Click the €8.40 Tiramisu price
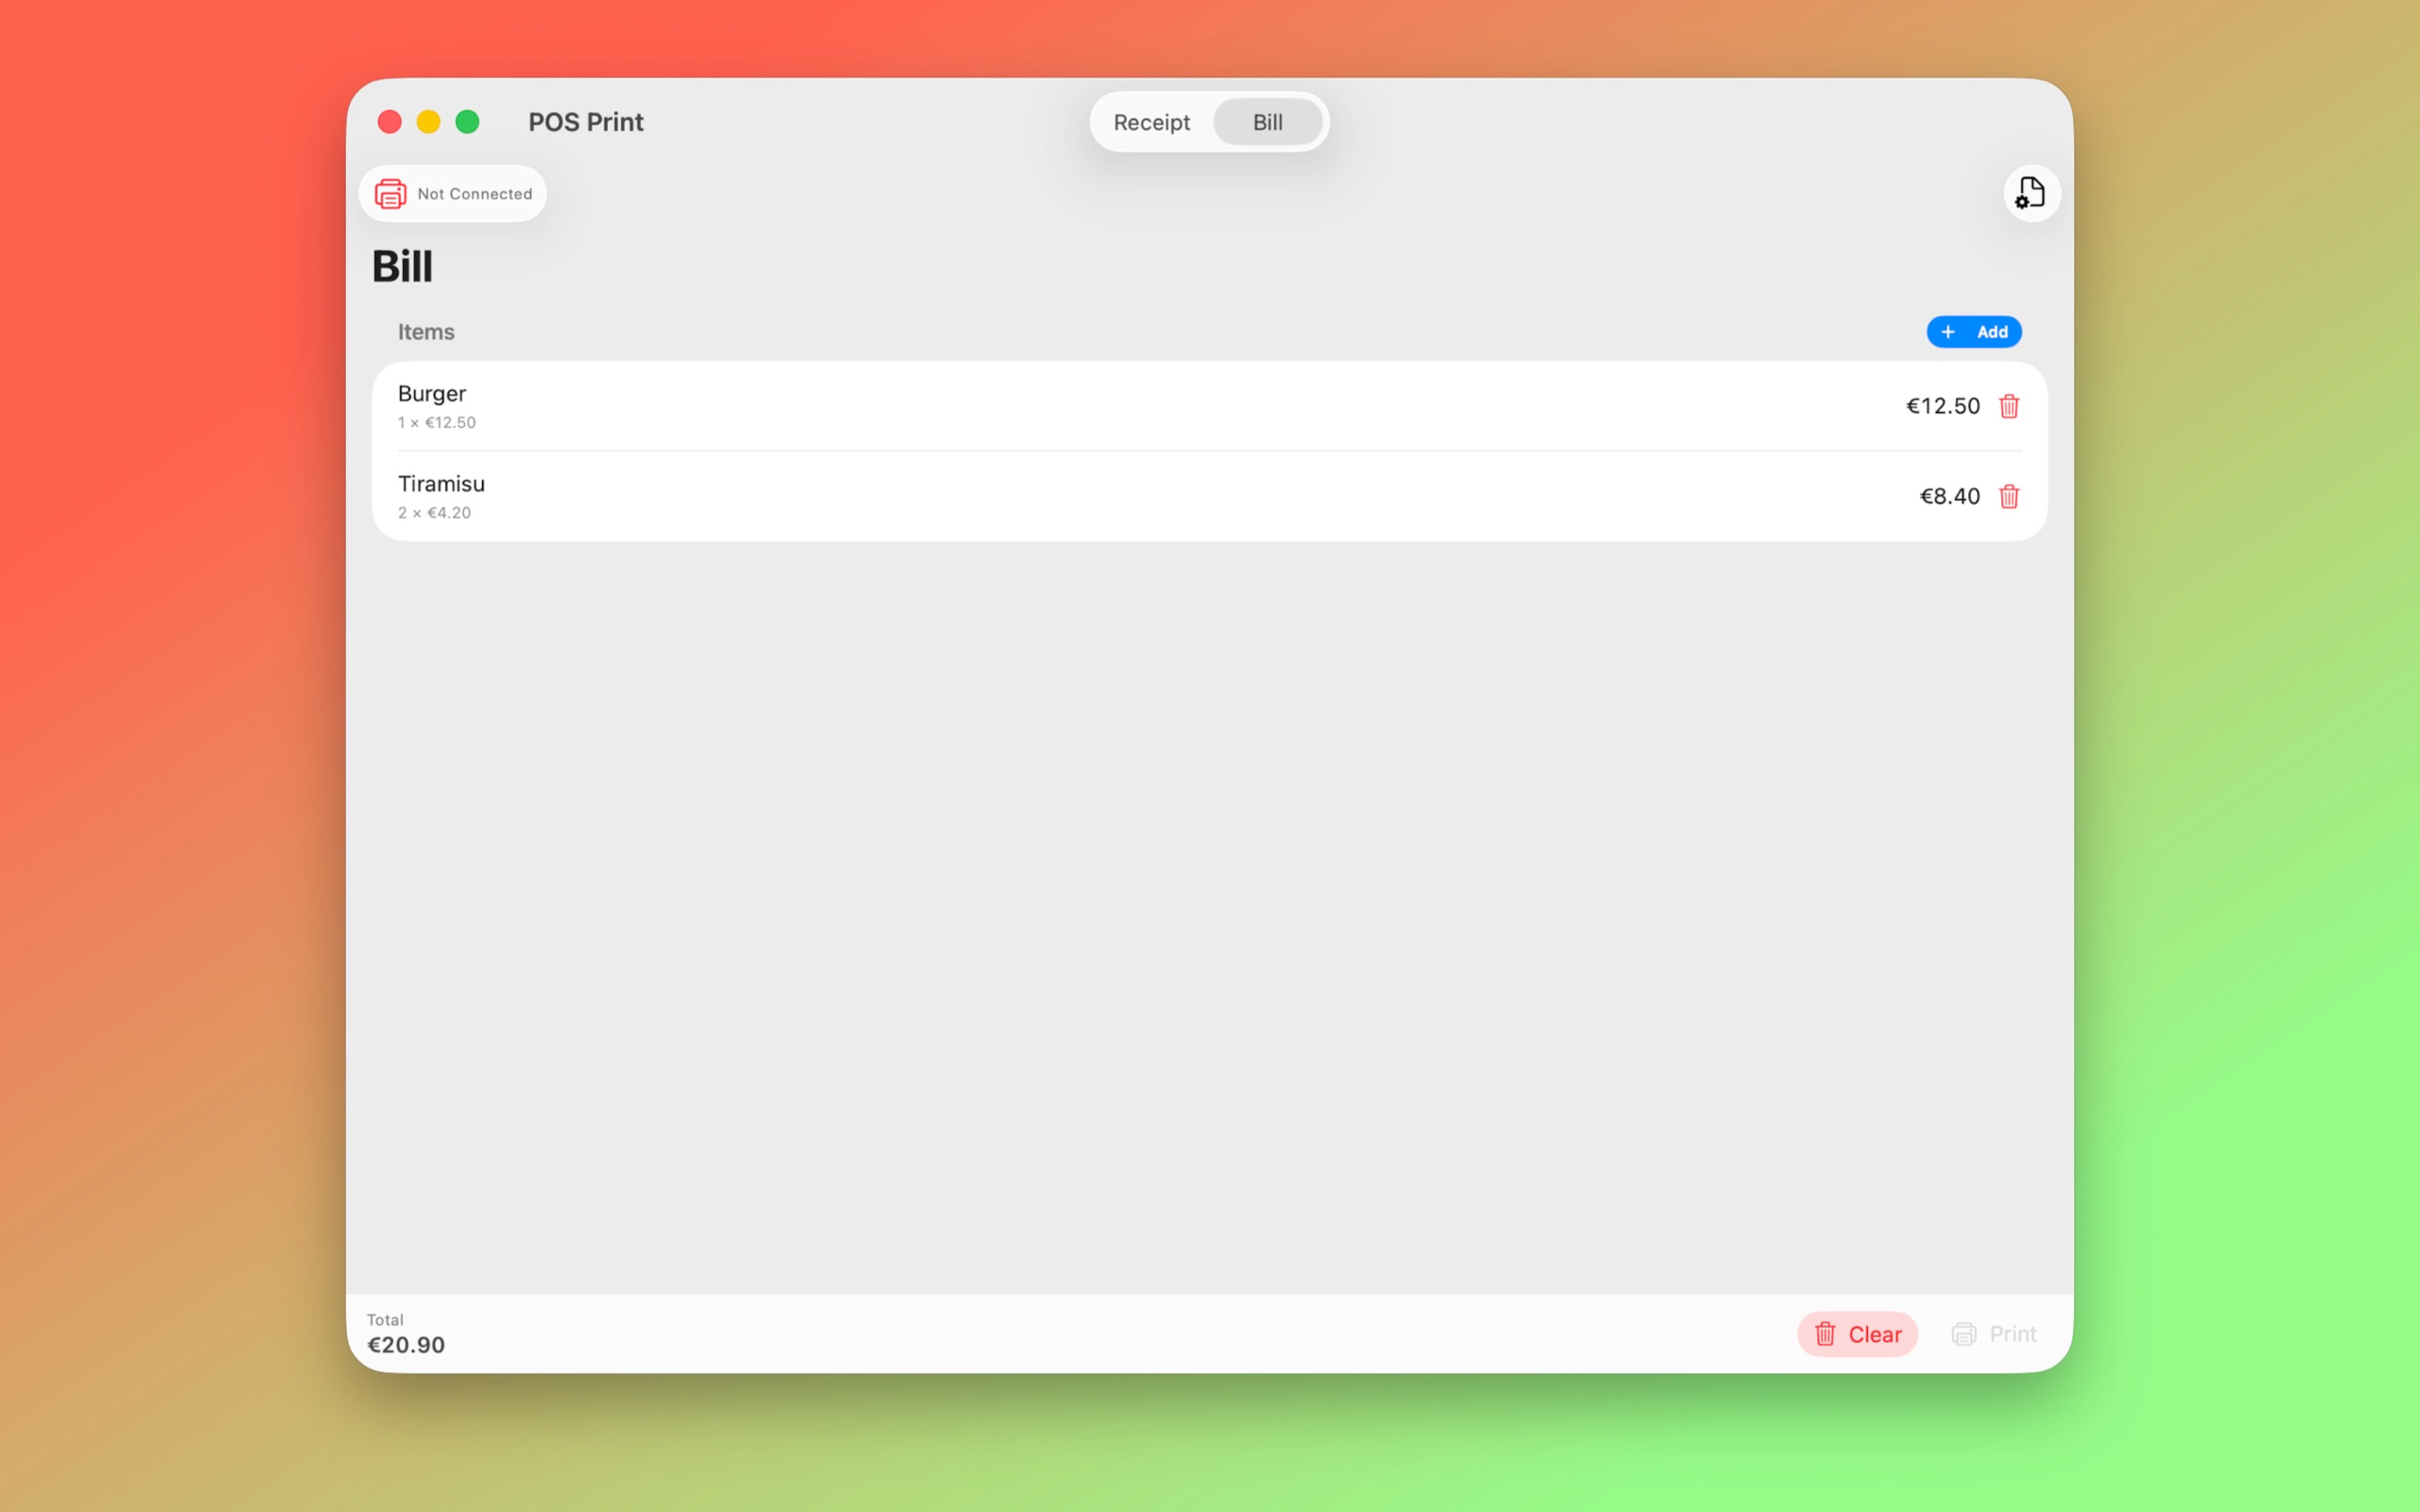This screenshot has height=1512, width=2420. click(x=1949, y=496)
